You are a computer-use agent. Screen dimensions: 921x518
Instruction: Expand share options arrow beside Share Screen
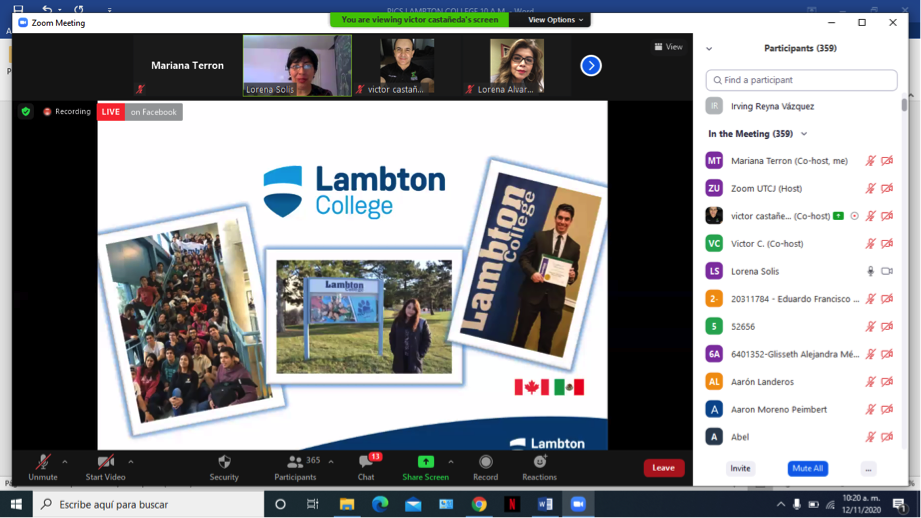[x=451, y=462]
